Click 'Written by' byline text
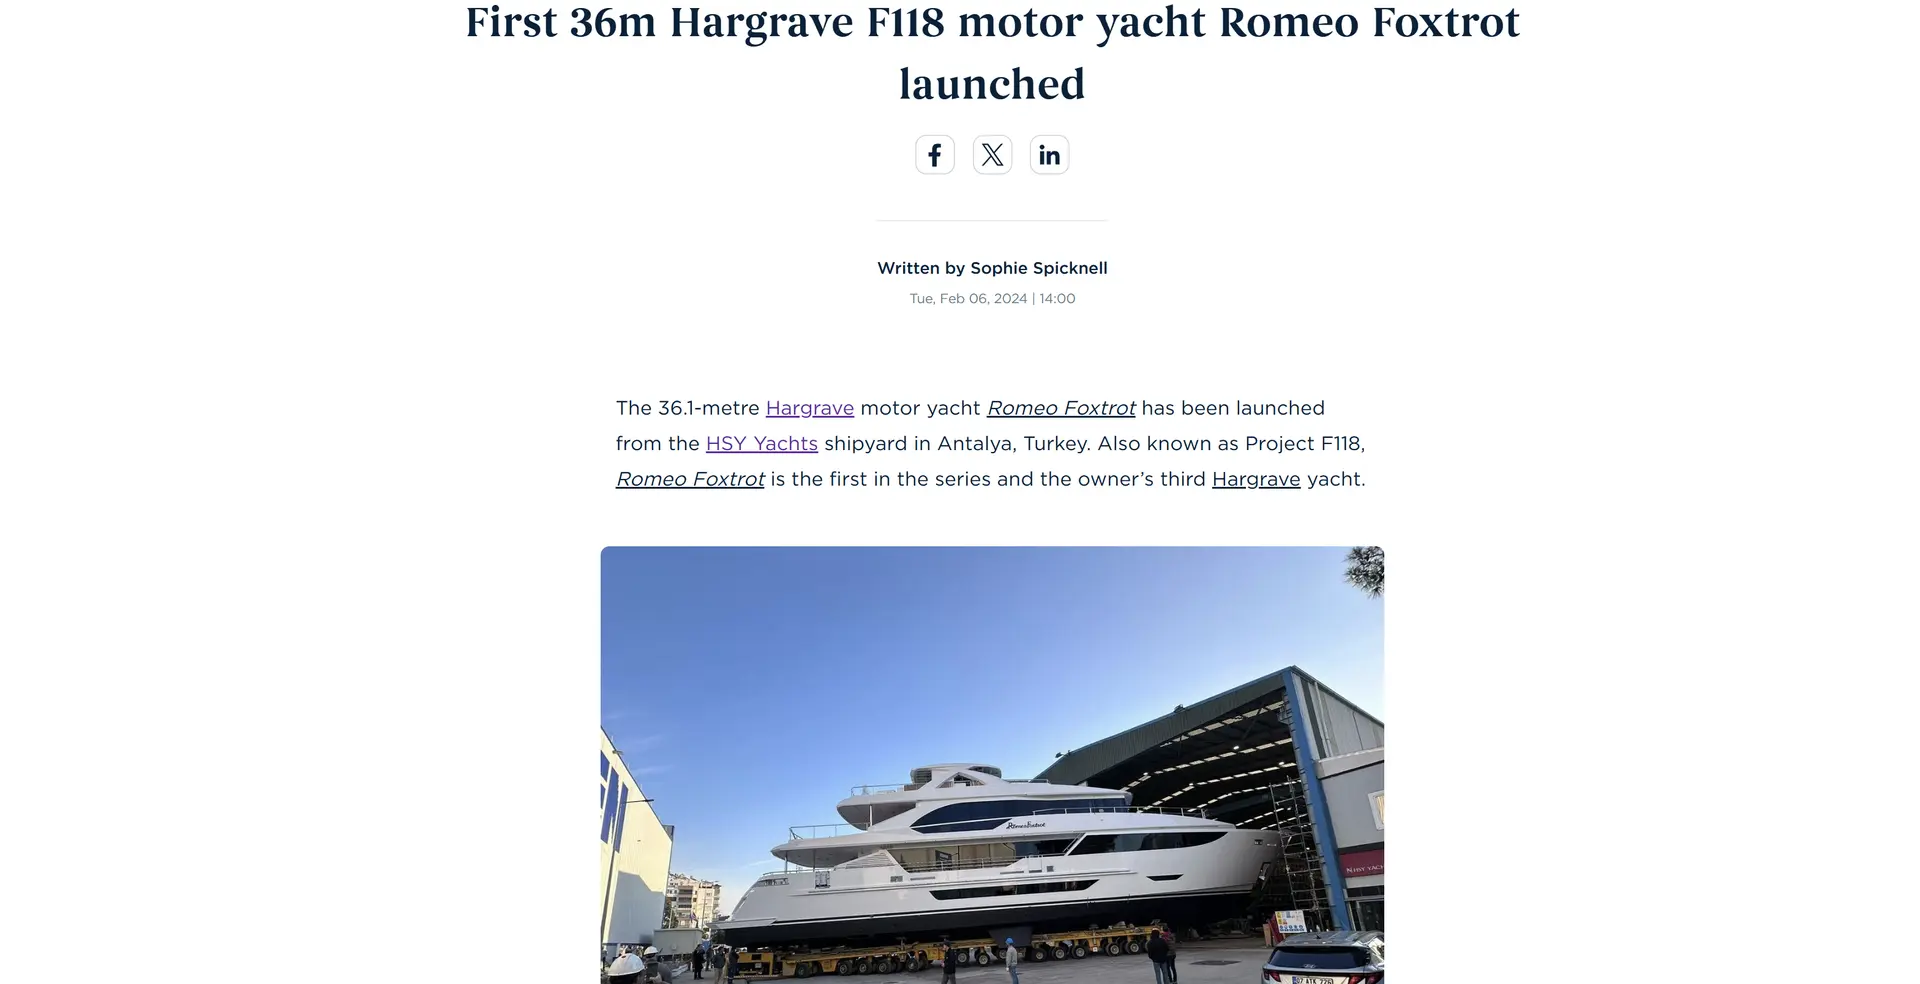The width and height of the screenshot is (1920, 984). pyautogui.click(x=921, y=268)
